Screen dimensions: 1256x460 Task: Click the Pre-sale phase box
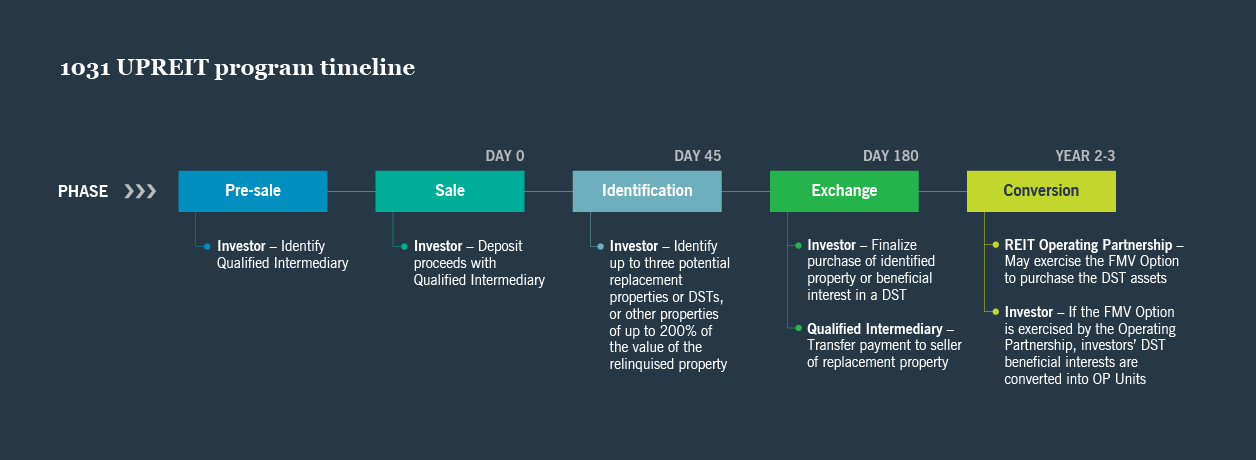click(252, 191)
